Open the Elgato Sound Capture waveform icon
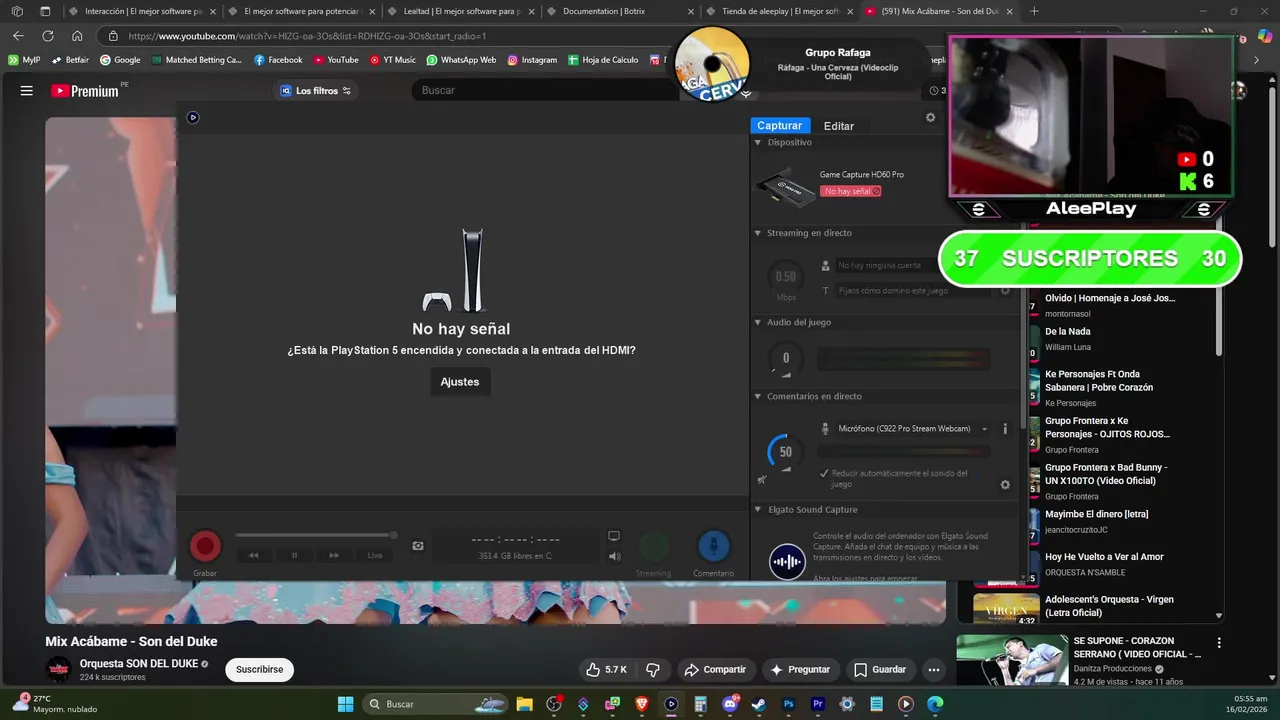 pos(787,561)
